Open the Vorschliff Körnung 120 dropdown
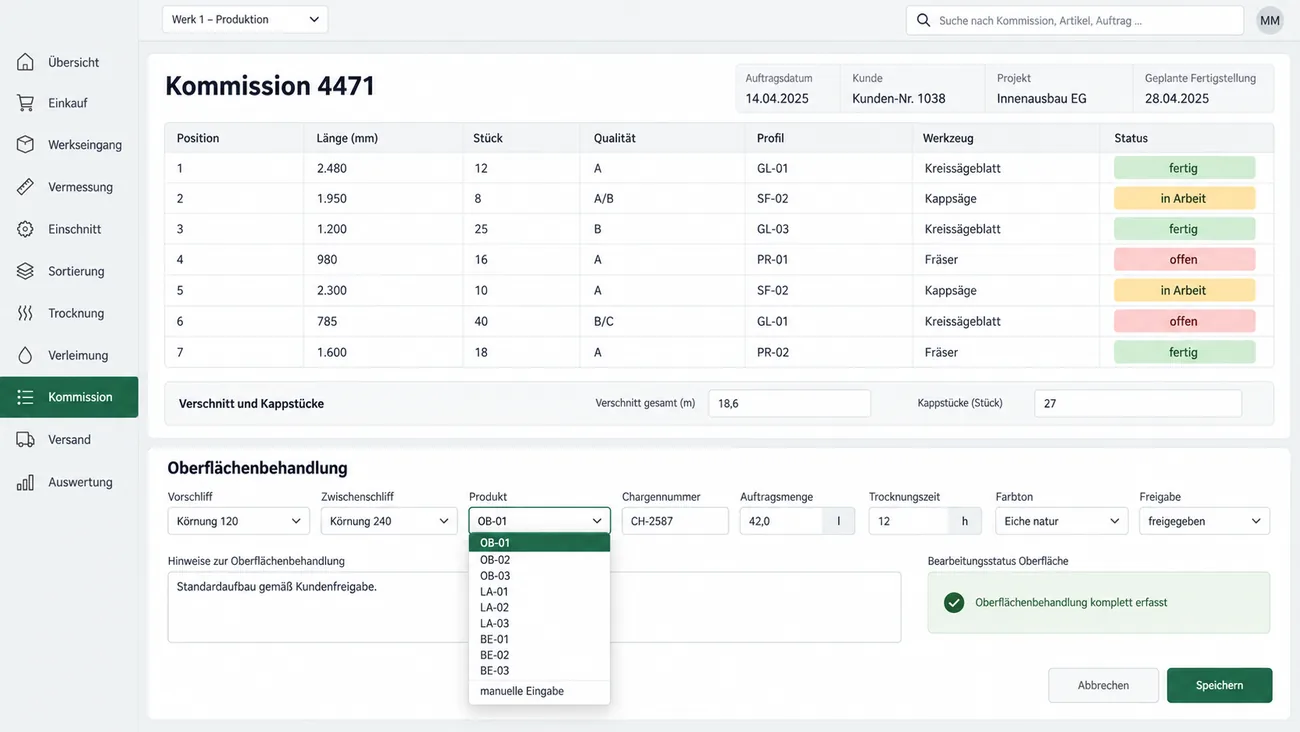 tap(239, 521)
